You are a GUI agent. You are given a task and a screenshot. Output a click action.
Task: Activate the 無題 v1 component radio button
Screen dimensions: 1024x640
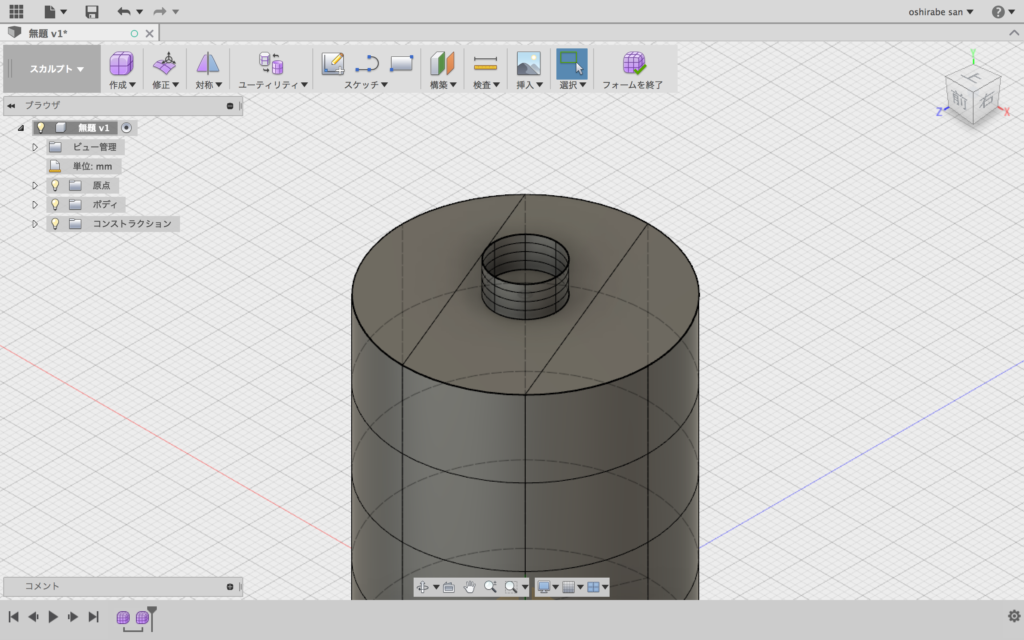pos(127,128)
